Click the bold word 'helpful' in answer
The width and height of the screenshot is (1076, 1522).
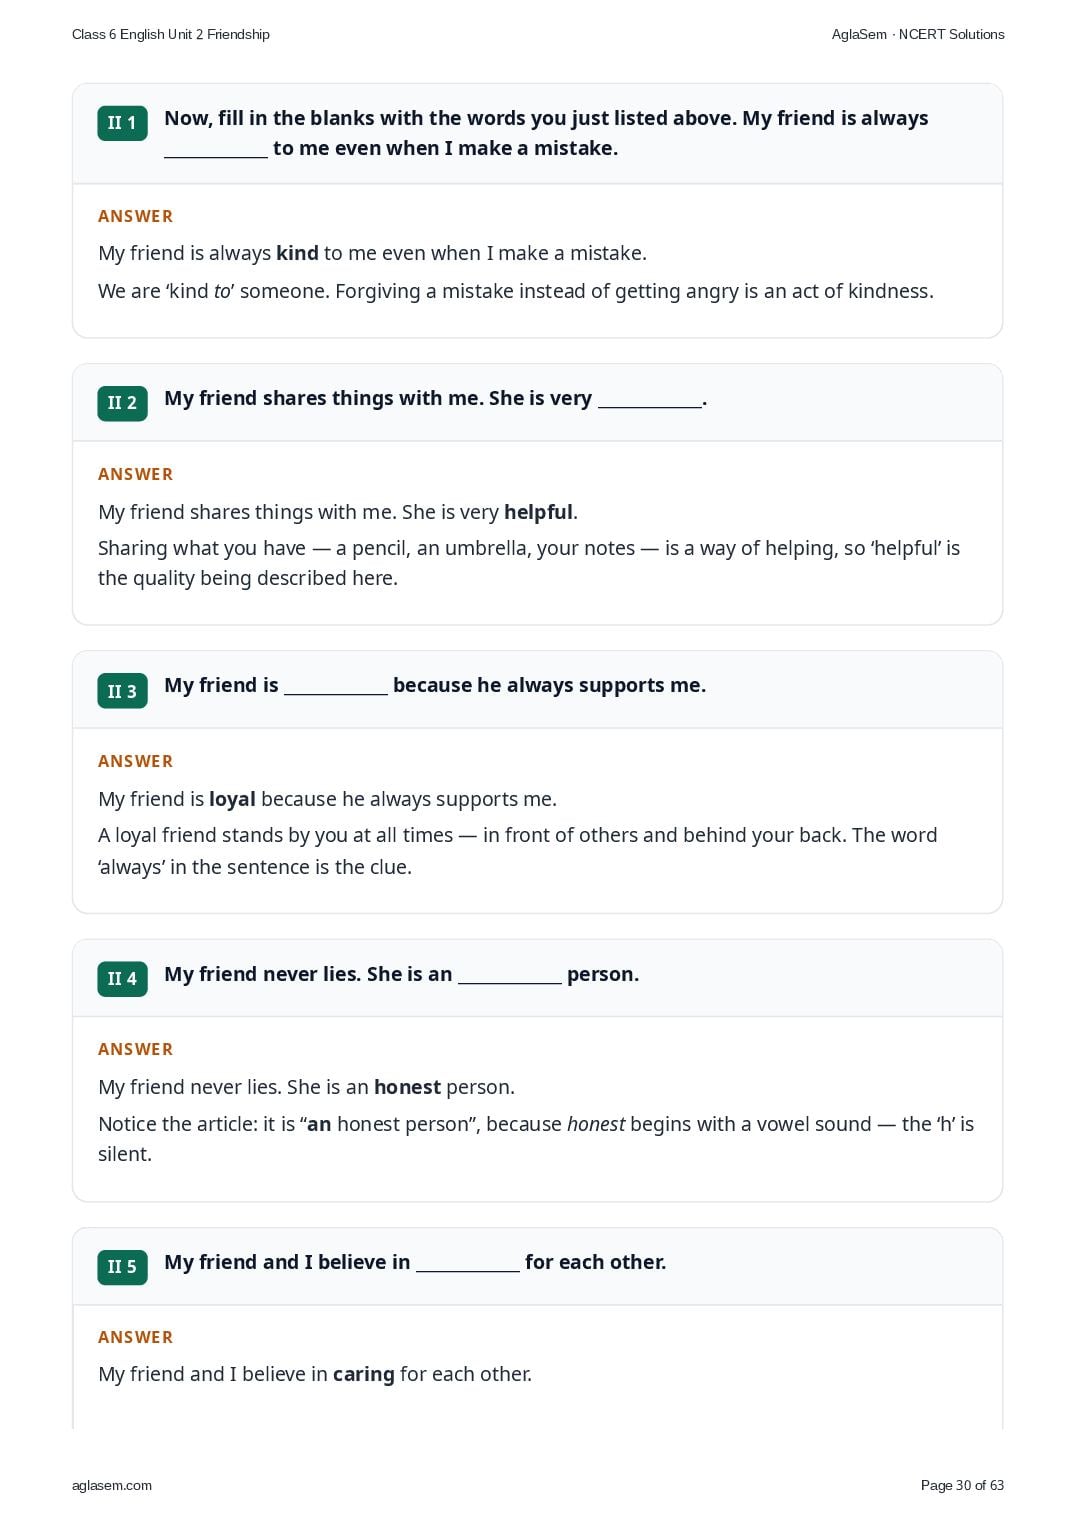point(538,512)
